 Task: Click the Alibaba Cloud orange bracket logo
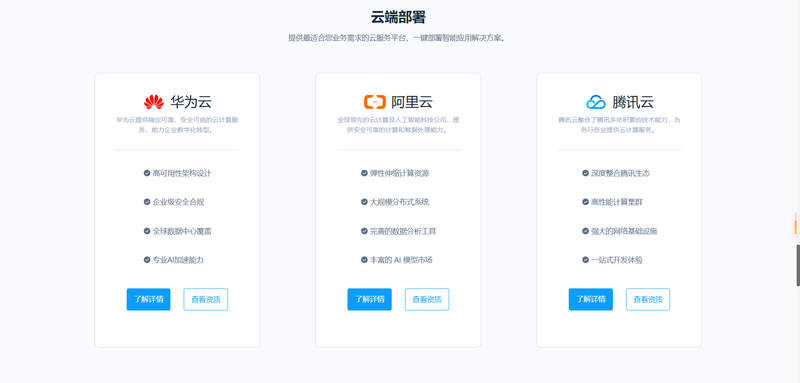tap(374, 102)
